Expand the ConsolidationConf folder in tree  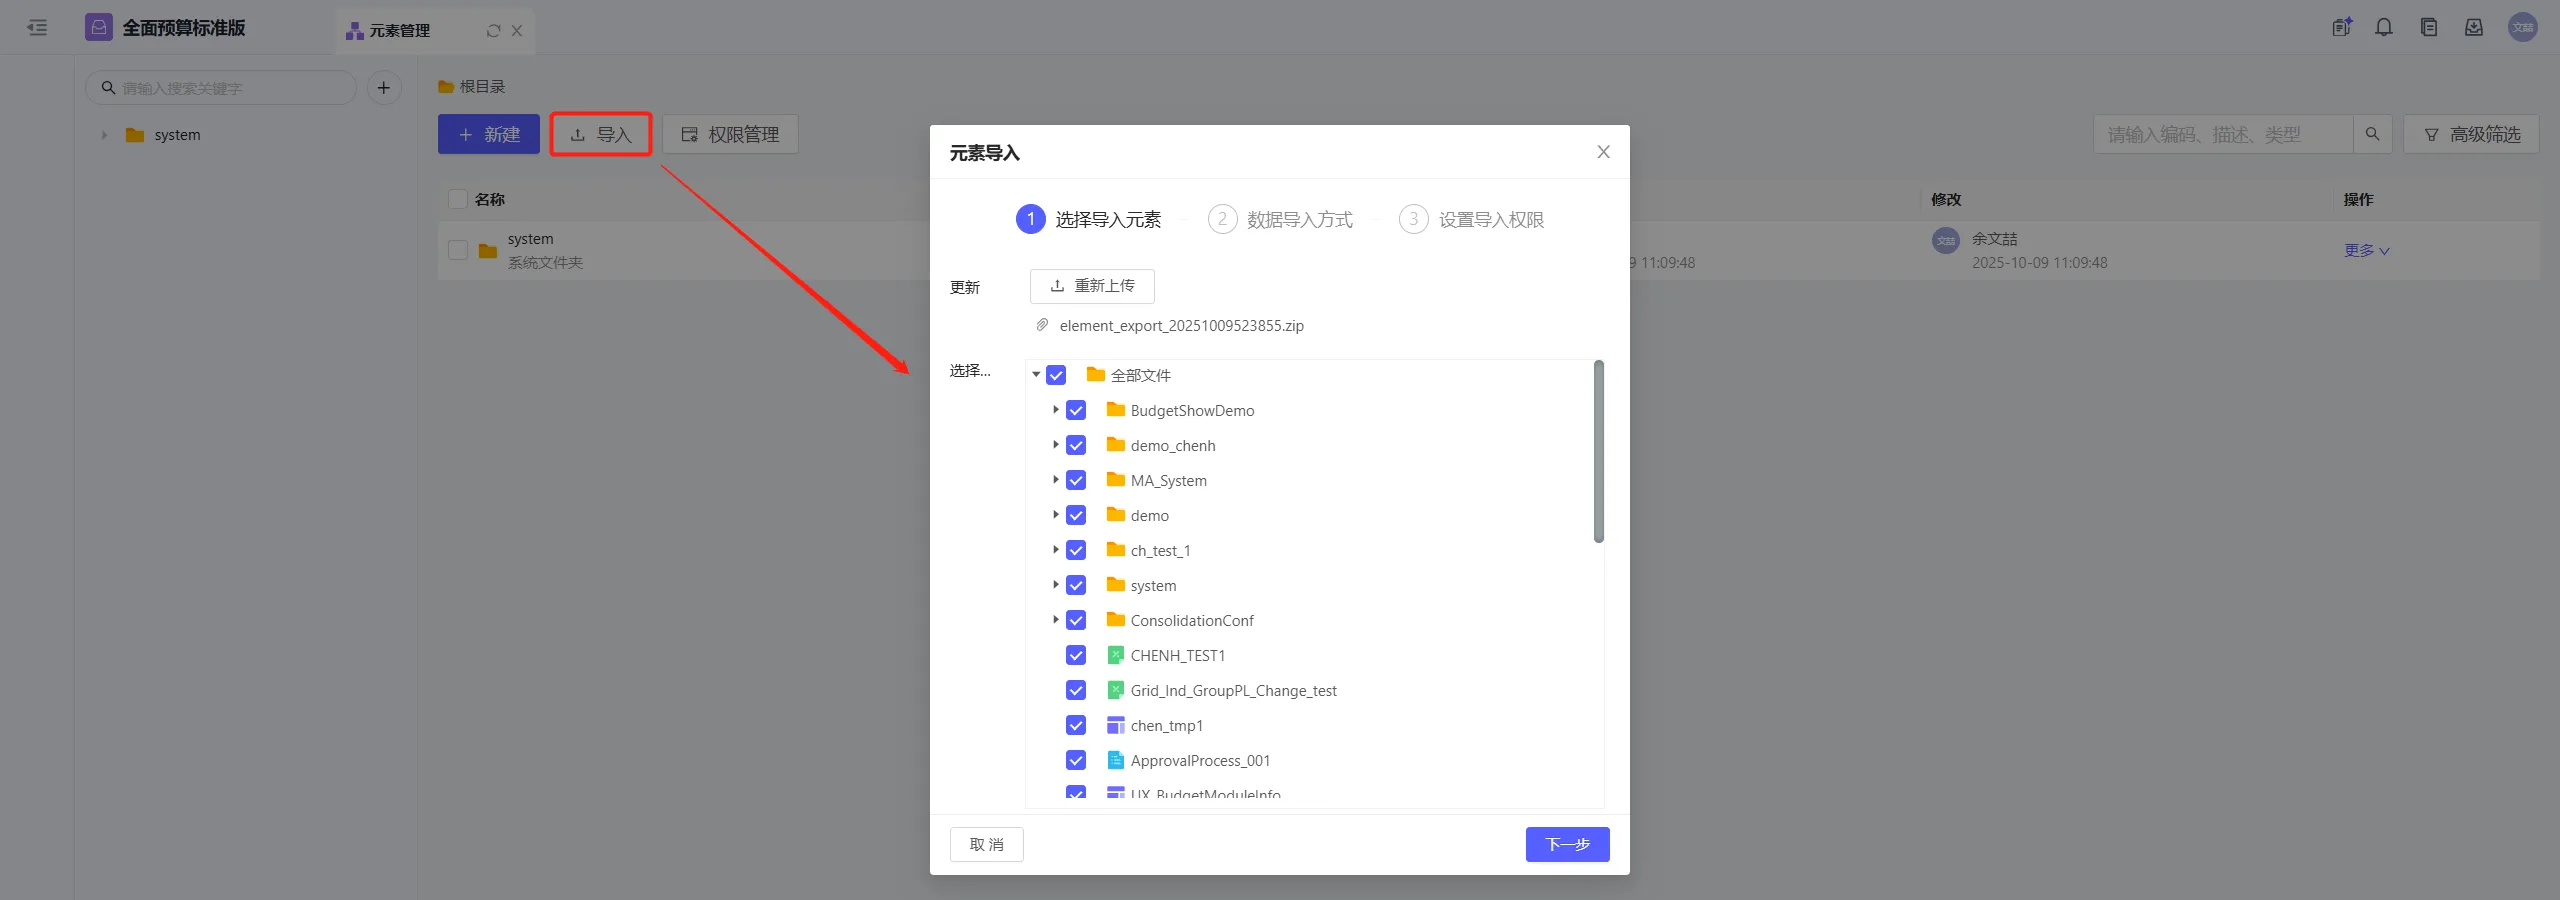[1055, 620]
